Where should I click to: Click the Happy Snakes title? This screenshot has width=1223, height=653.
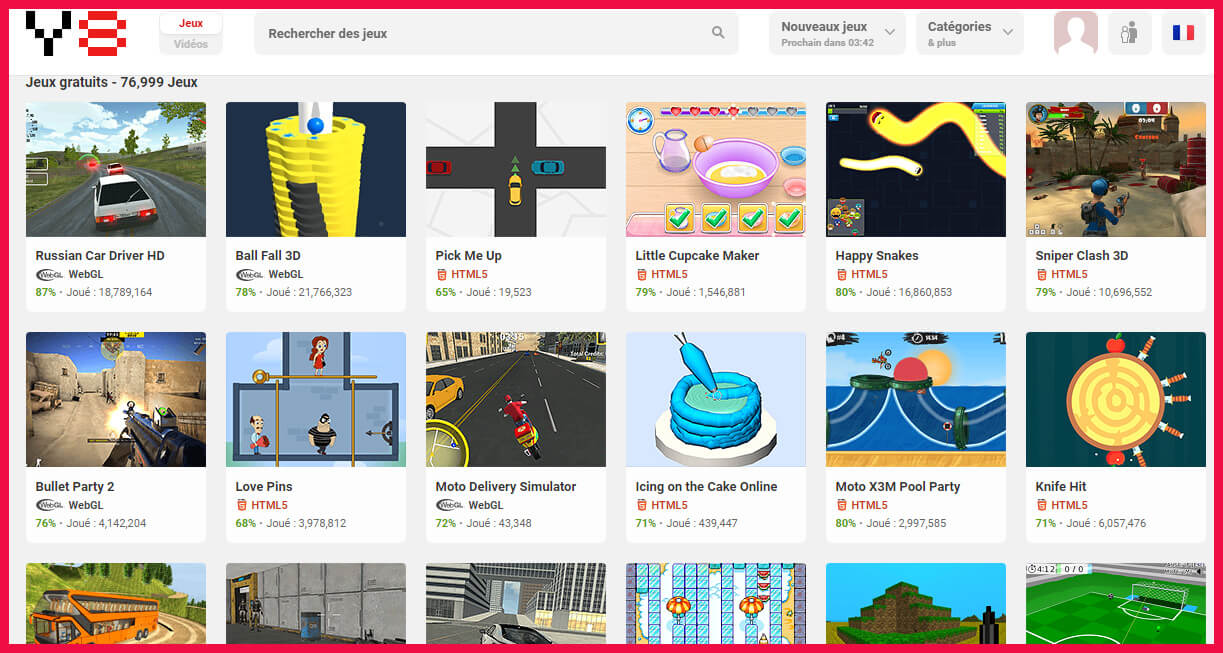pyautogui.click(x=877, y=256)
